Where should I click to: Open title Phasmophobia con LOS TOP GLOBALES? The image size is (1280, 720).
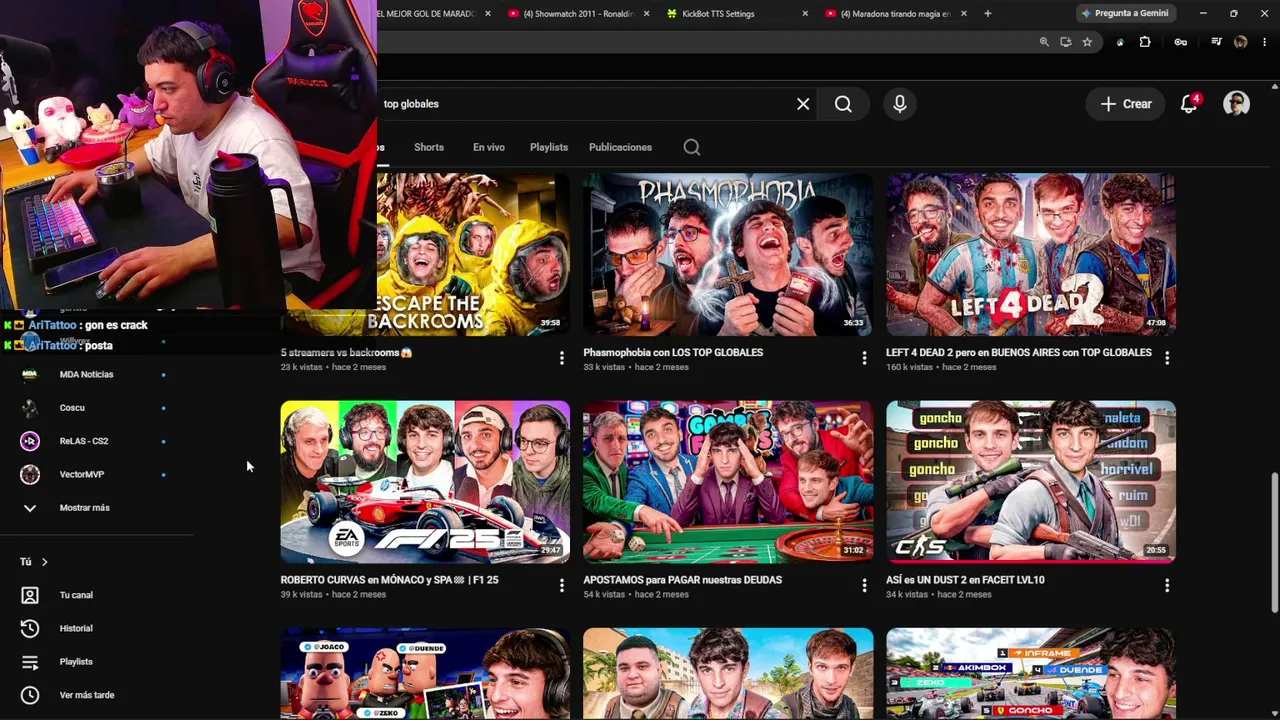click(673, 352)
